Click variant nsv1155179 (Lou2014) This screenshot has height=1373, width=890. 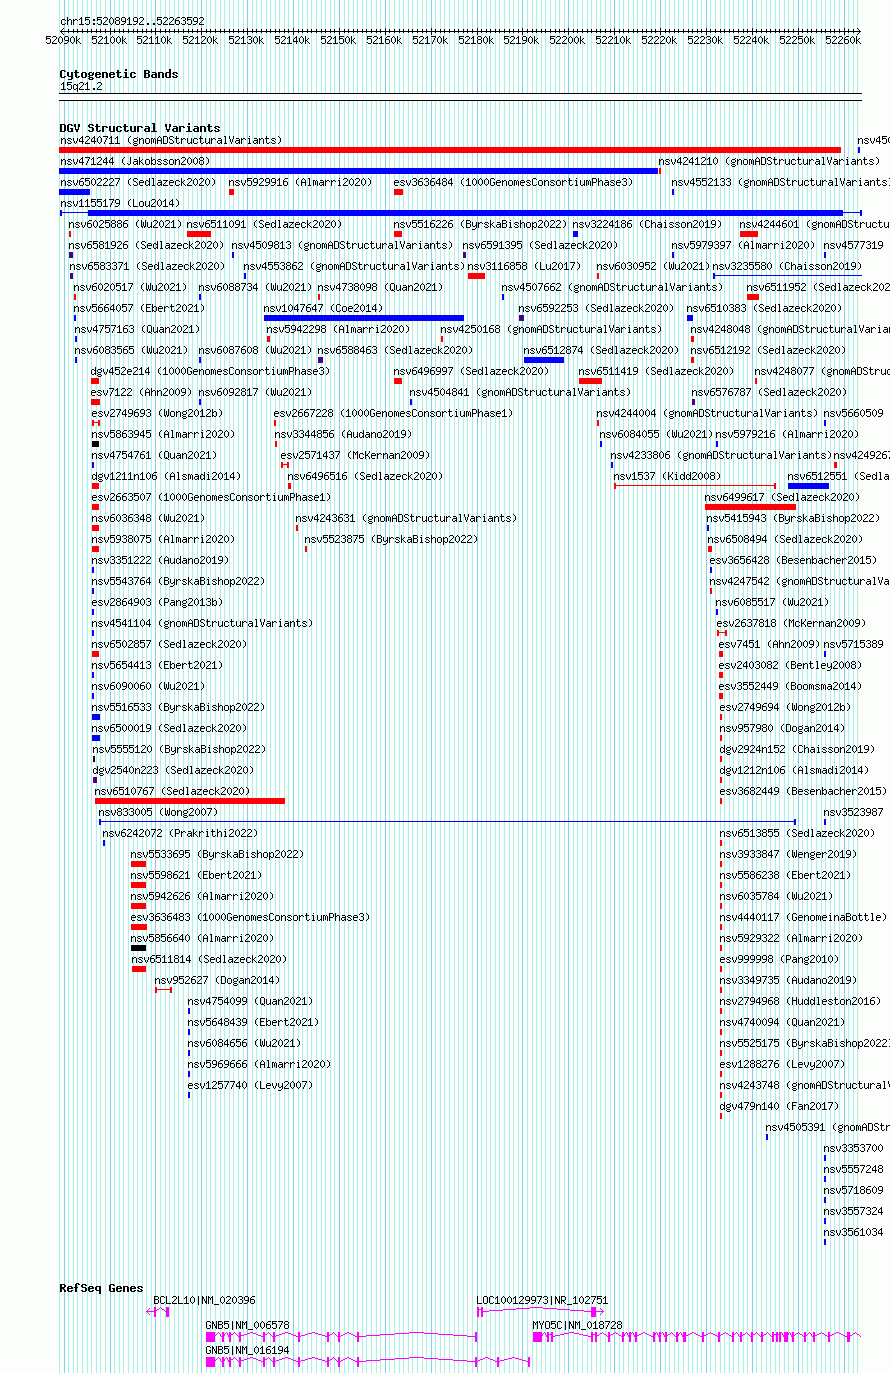[120, 203]
